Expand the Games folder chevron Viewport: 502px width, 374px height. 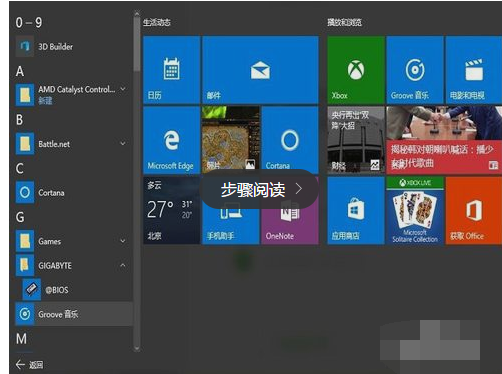point(123,241)
